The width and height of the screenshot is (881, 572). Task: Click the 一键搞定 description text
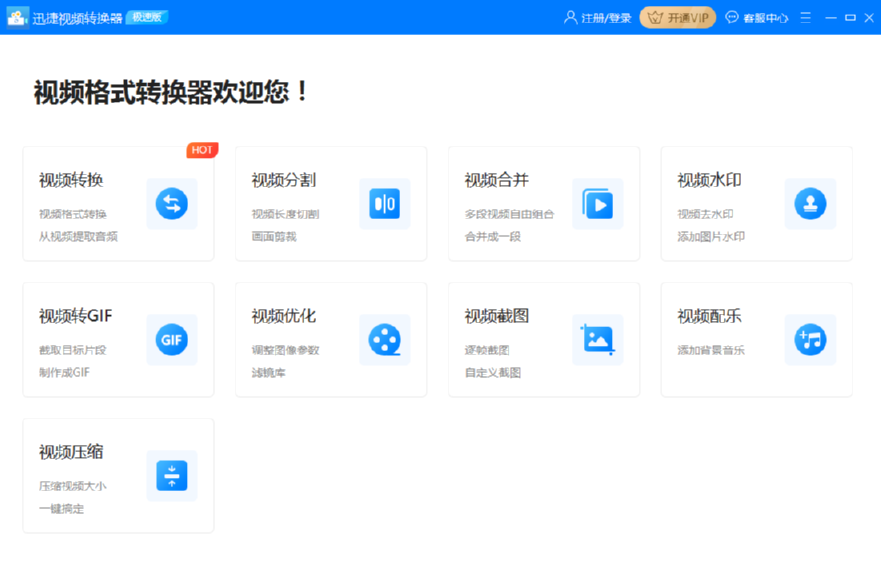click(61, 509)
